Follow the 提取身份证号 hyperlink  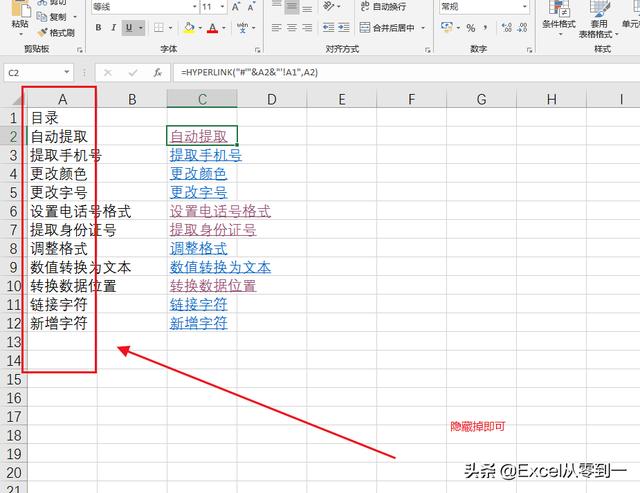click(x=213, y=230)
